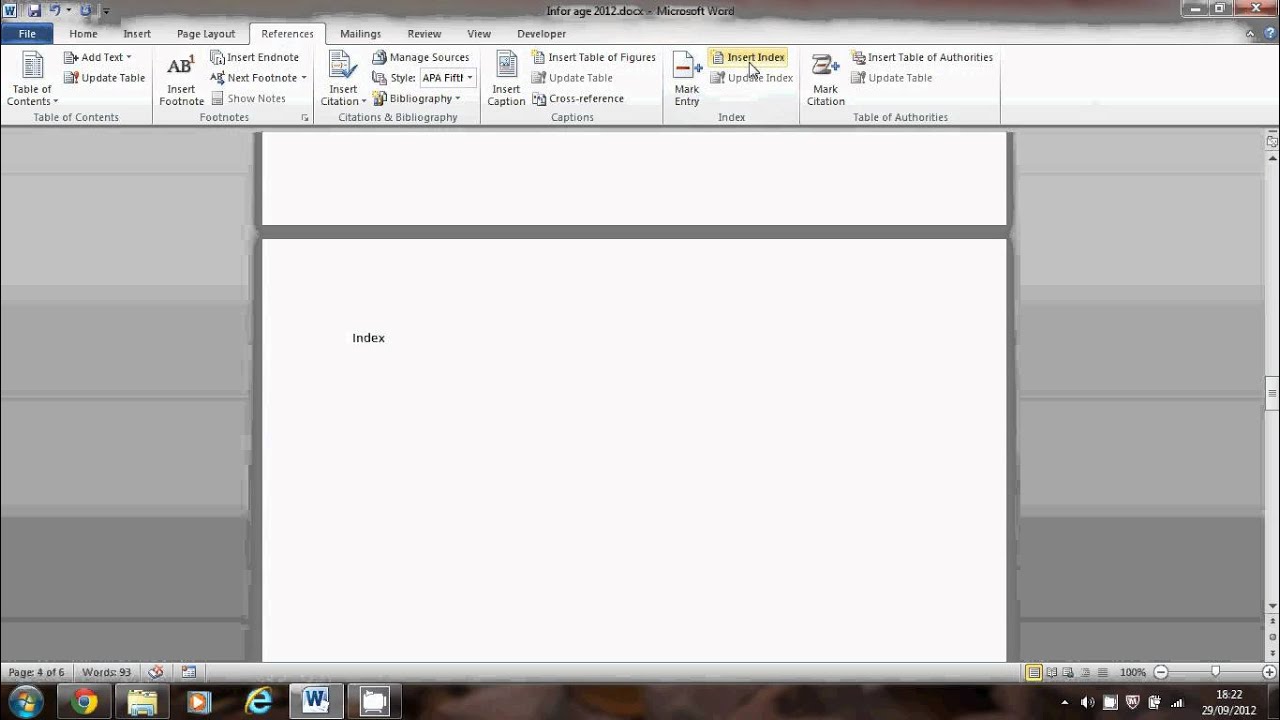
Task: Switch to the Insert ribbon tab
Action: click(137, 34)
